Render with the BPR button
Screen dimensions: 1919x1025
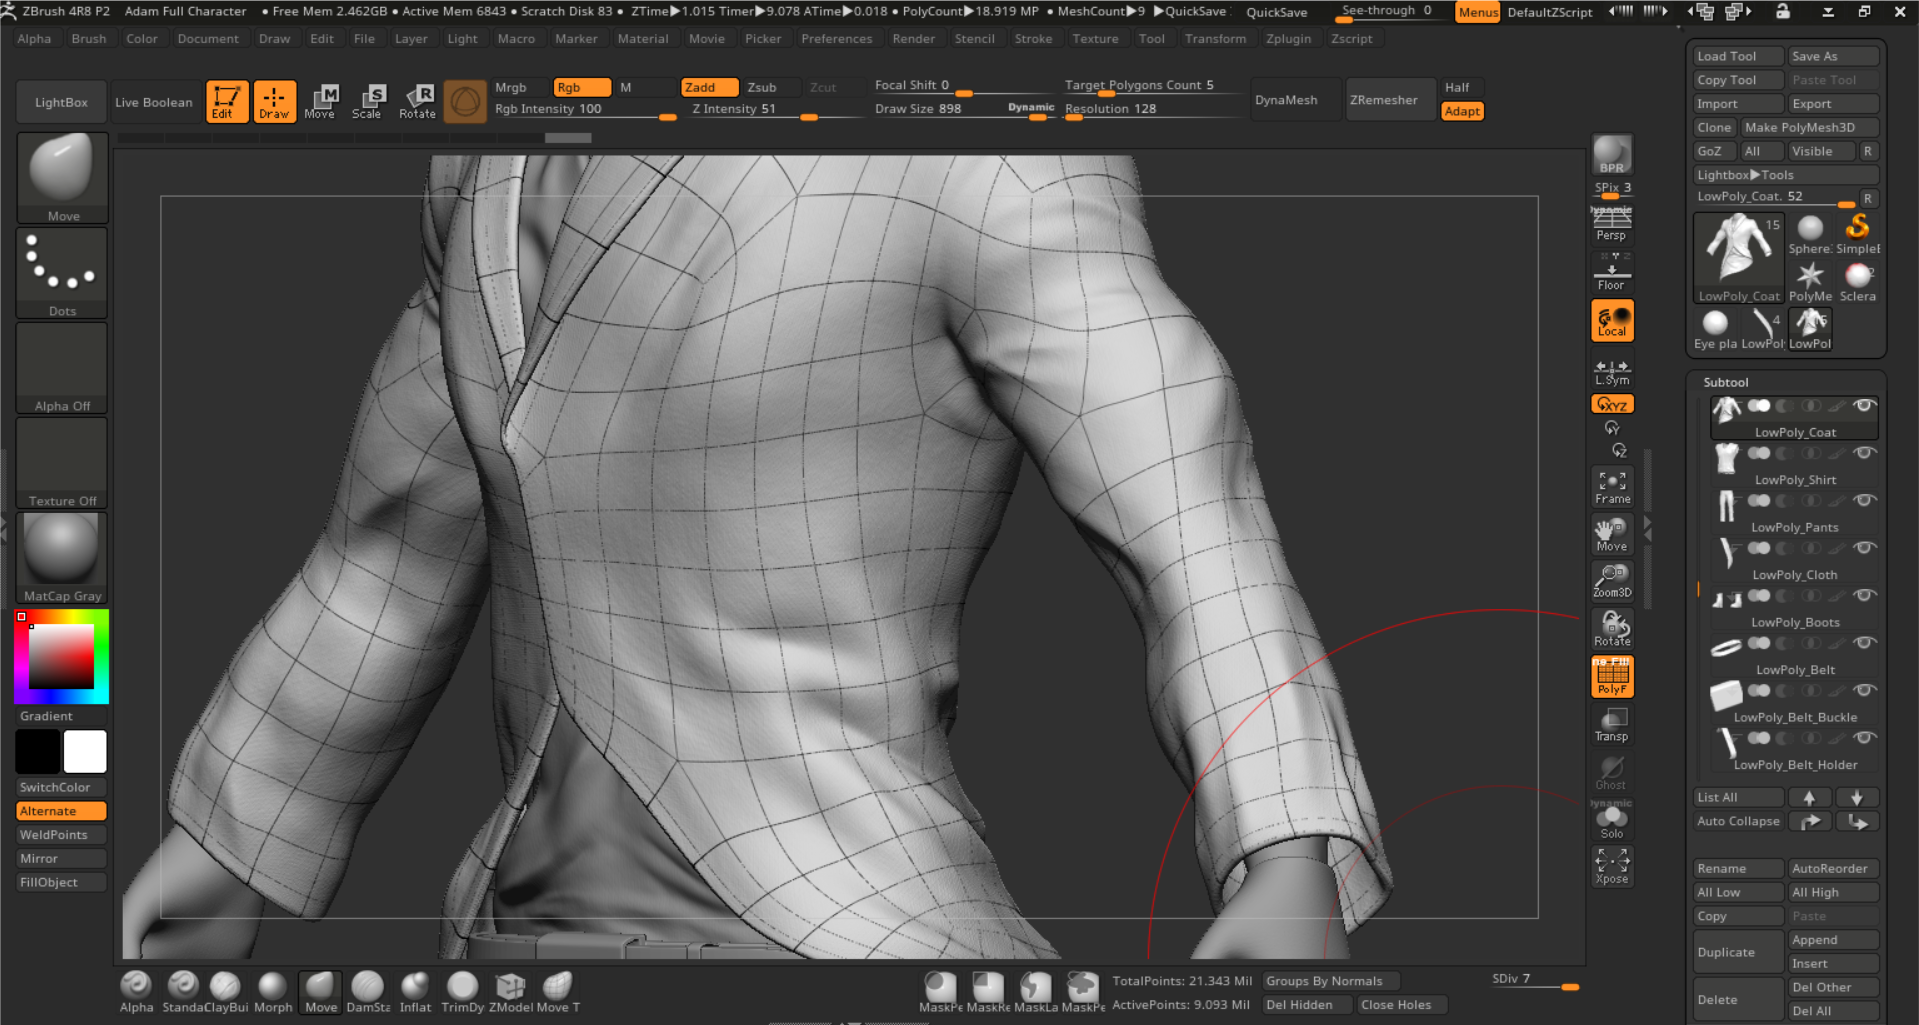(1612, 155)
